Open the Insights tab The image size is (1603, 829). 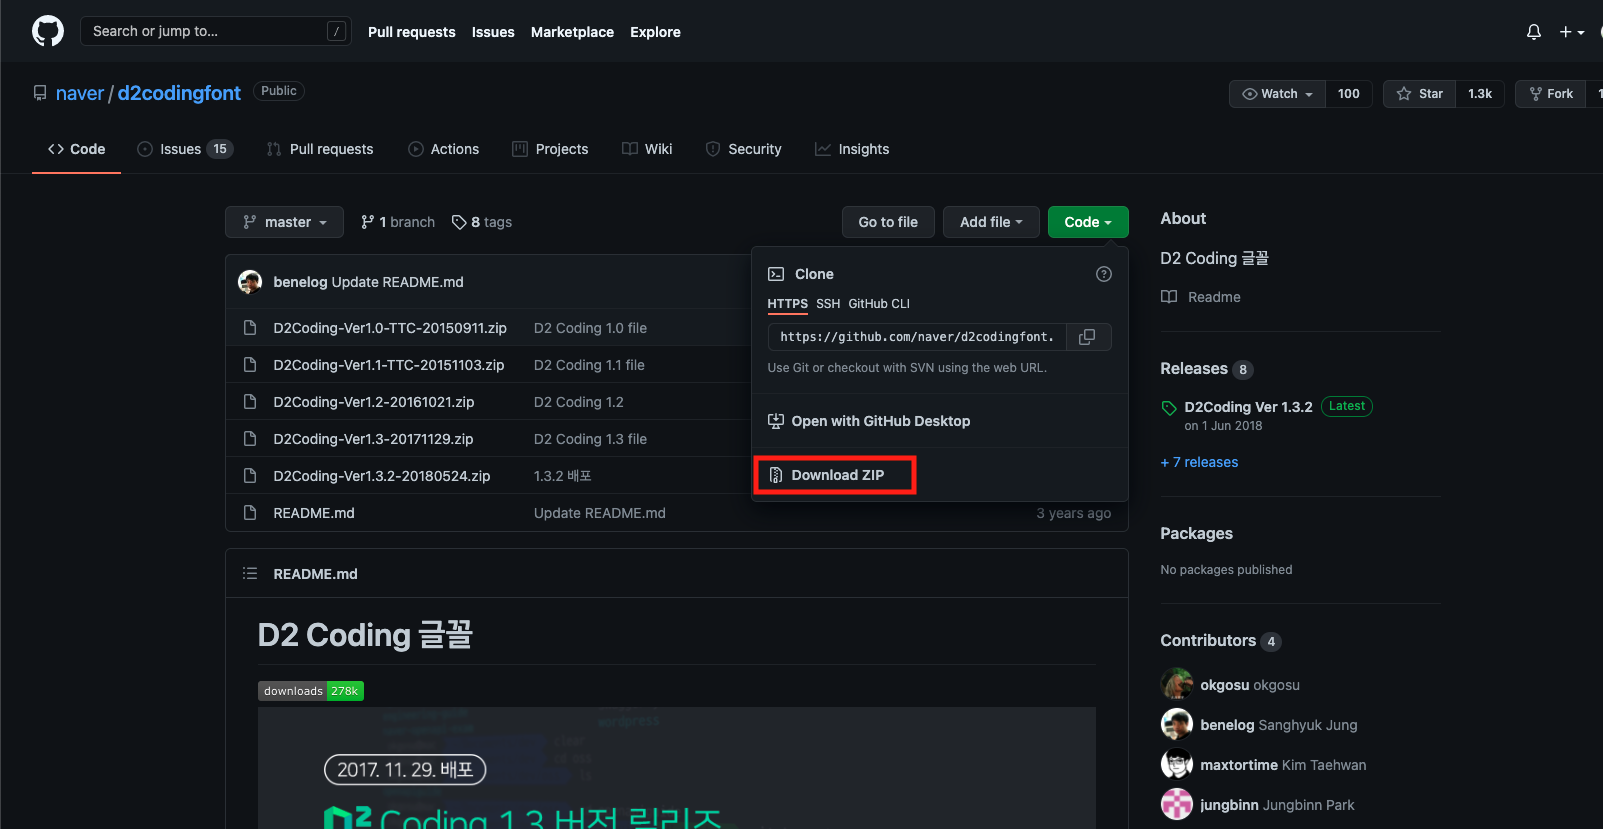click(x=852, y=149)
